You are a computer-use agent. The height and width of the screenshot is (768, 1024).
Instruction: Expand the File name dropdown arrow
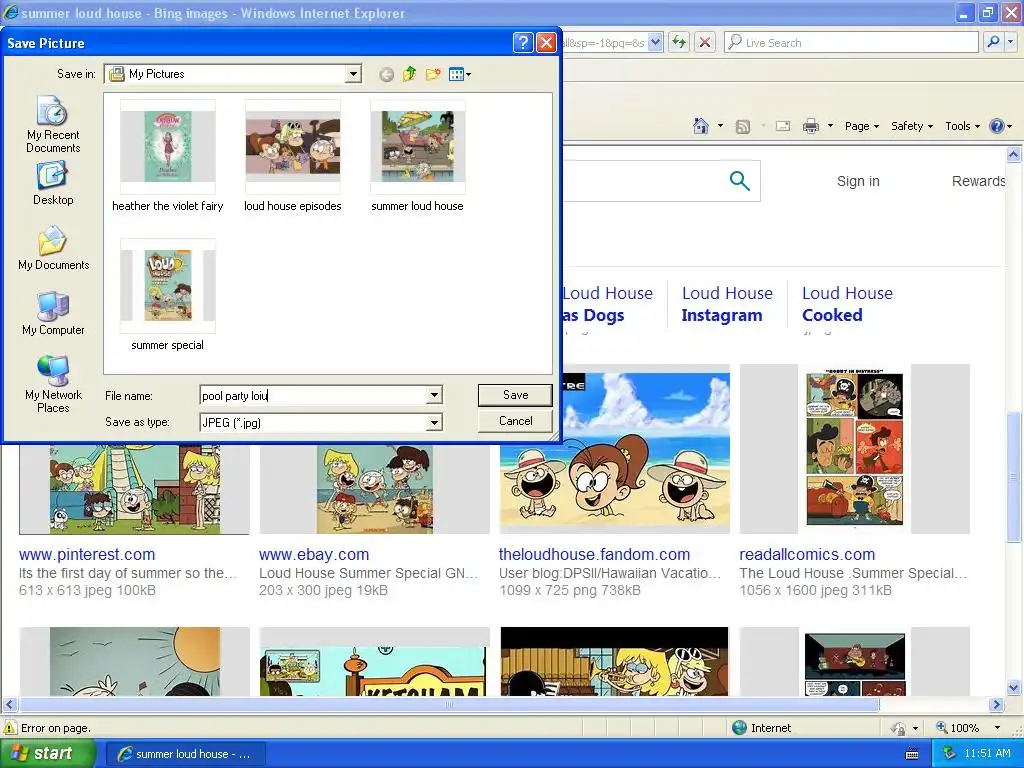click(434, 395)
